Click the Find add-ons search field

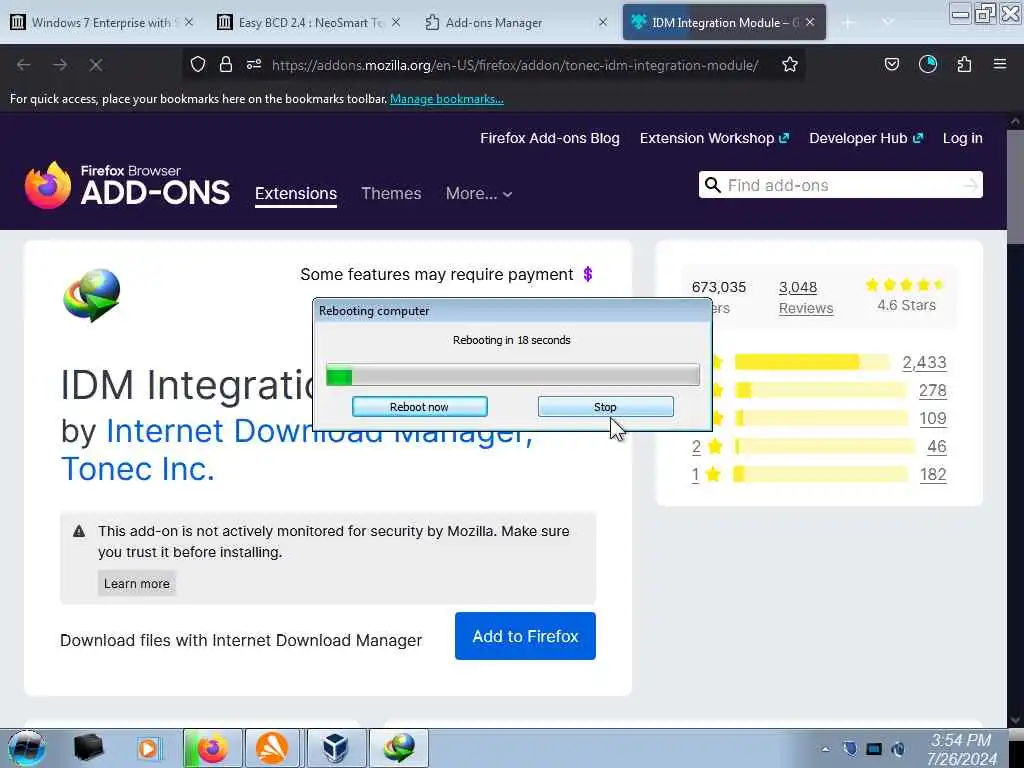click(840, 185)
